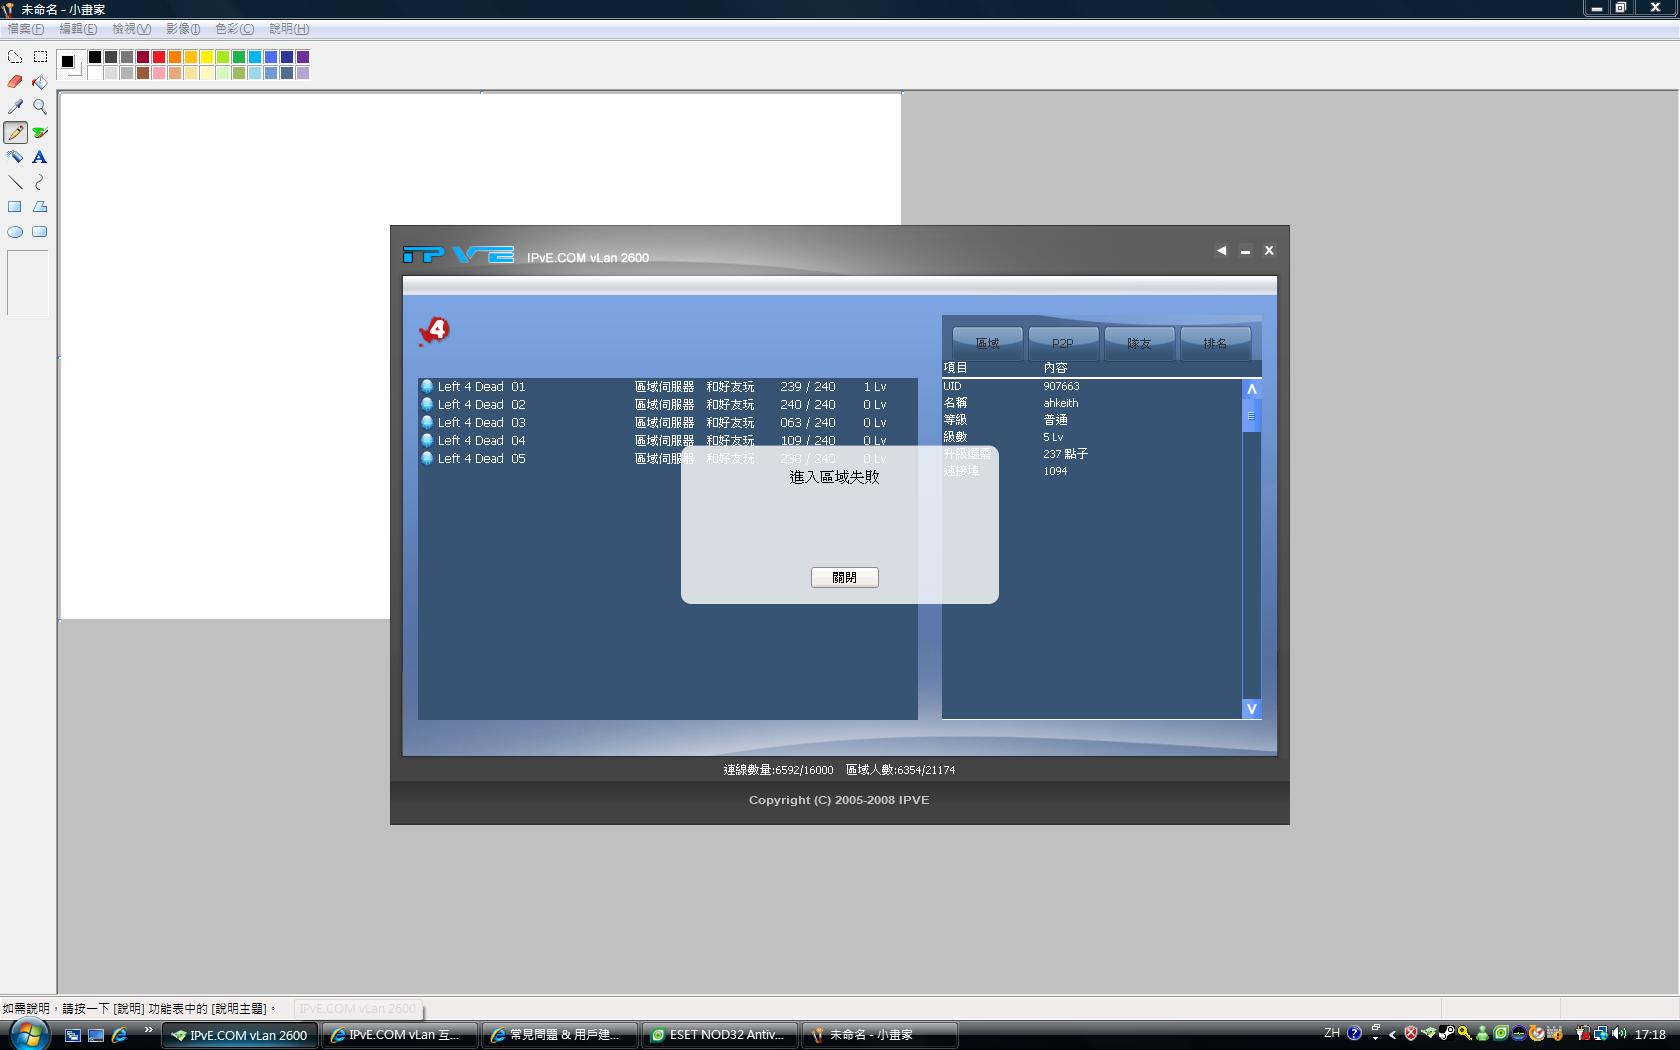Screen dimensions: 1680x1050
Task: Select the Magnifier tool
Action: [x=40, y=107]
